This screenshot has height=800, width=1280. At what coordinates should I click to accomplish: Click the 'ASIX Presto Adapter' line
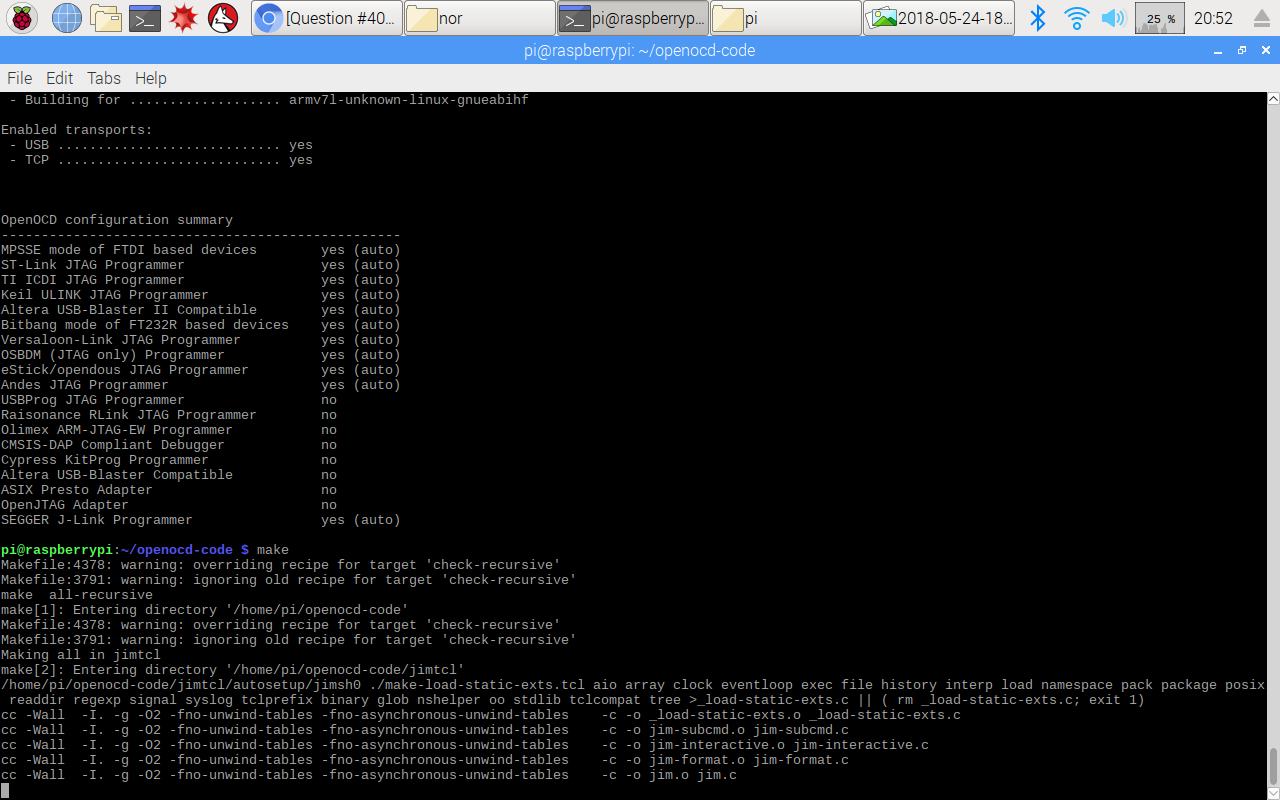coord(169,490)
